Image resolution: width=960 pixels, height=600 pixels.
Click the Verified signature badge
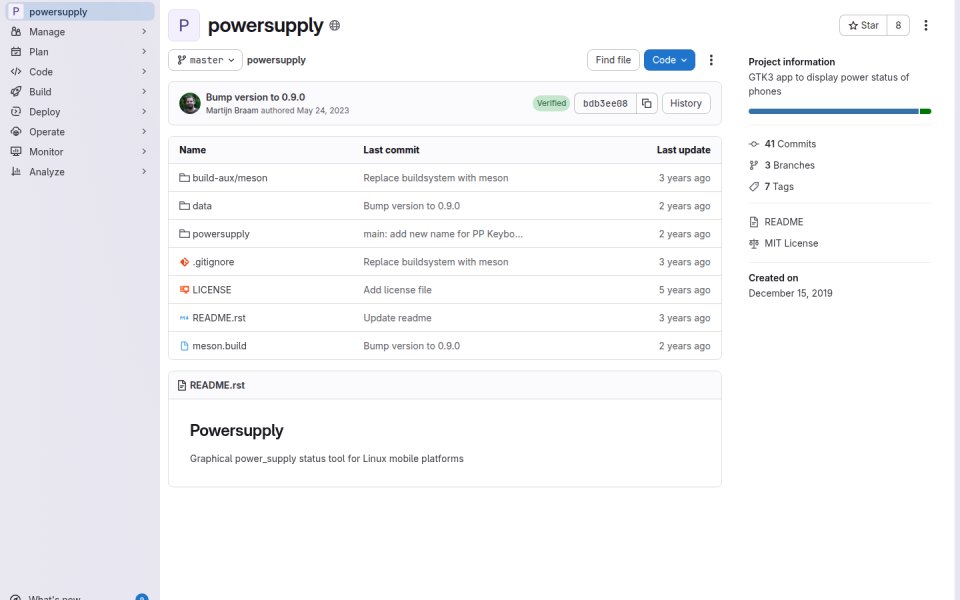tap(551, 103)
